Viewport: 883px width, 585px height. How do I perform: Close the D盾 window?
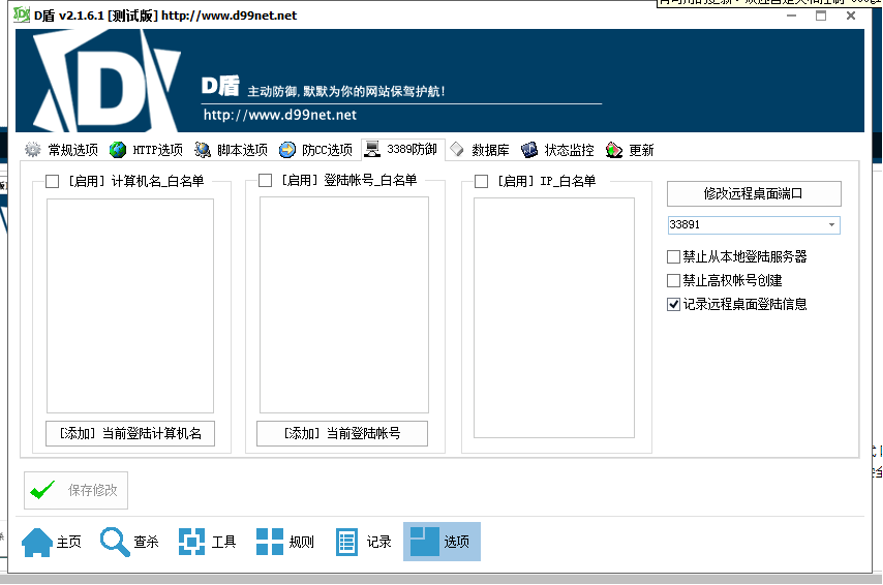coord(851,16)
